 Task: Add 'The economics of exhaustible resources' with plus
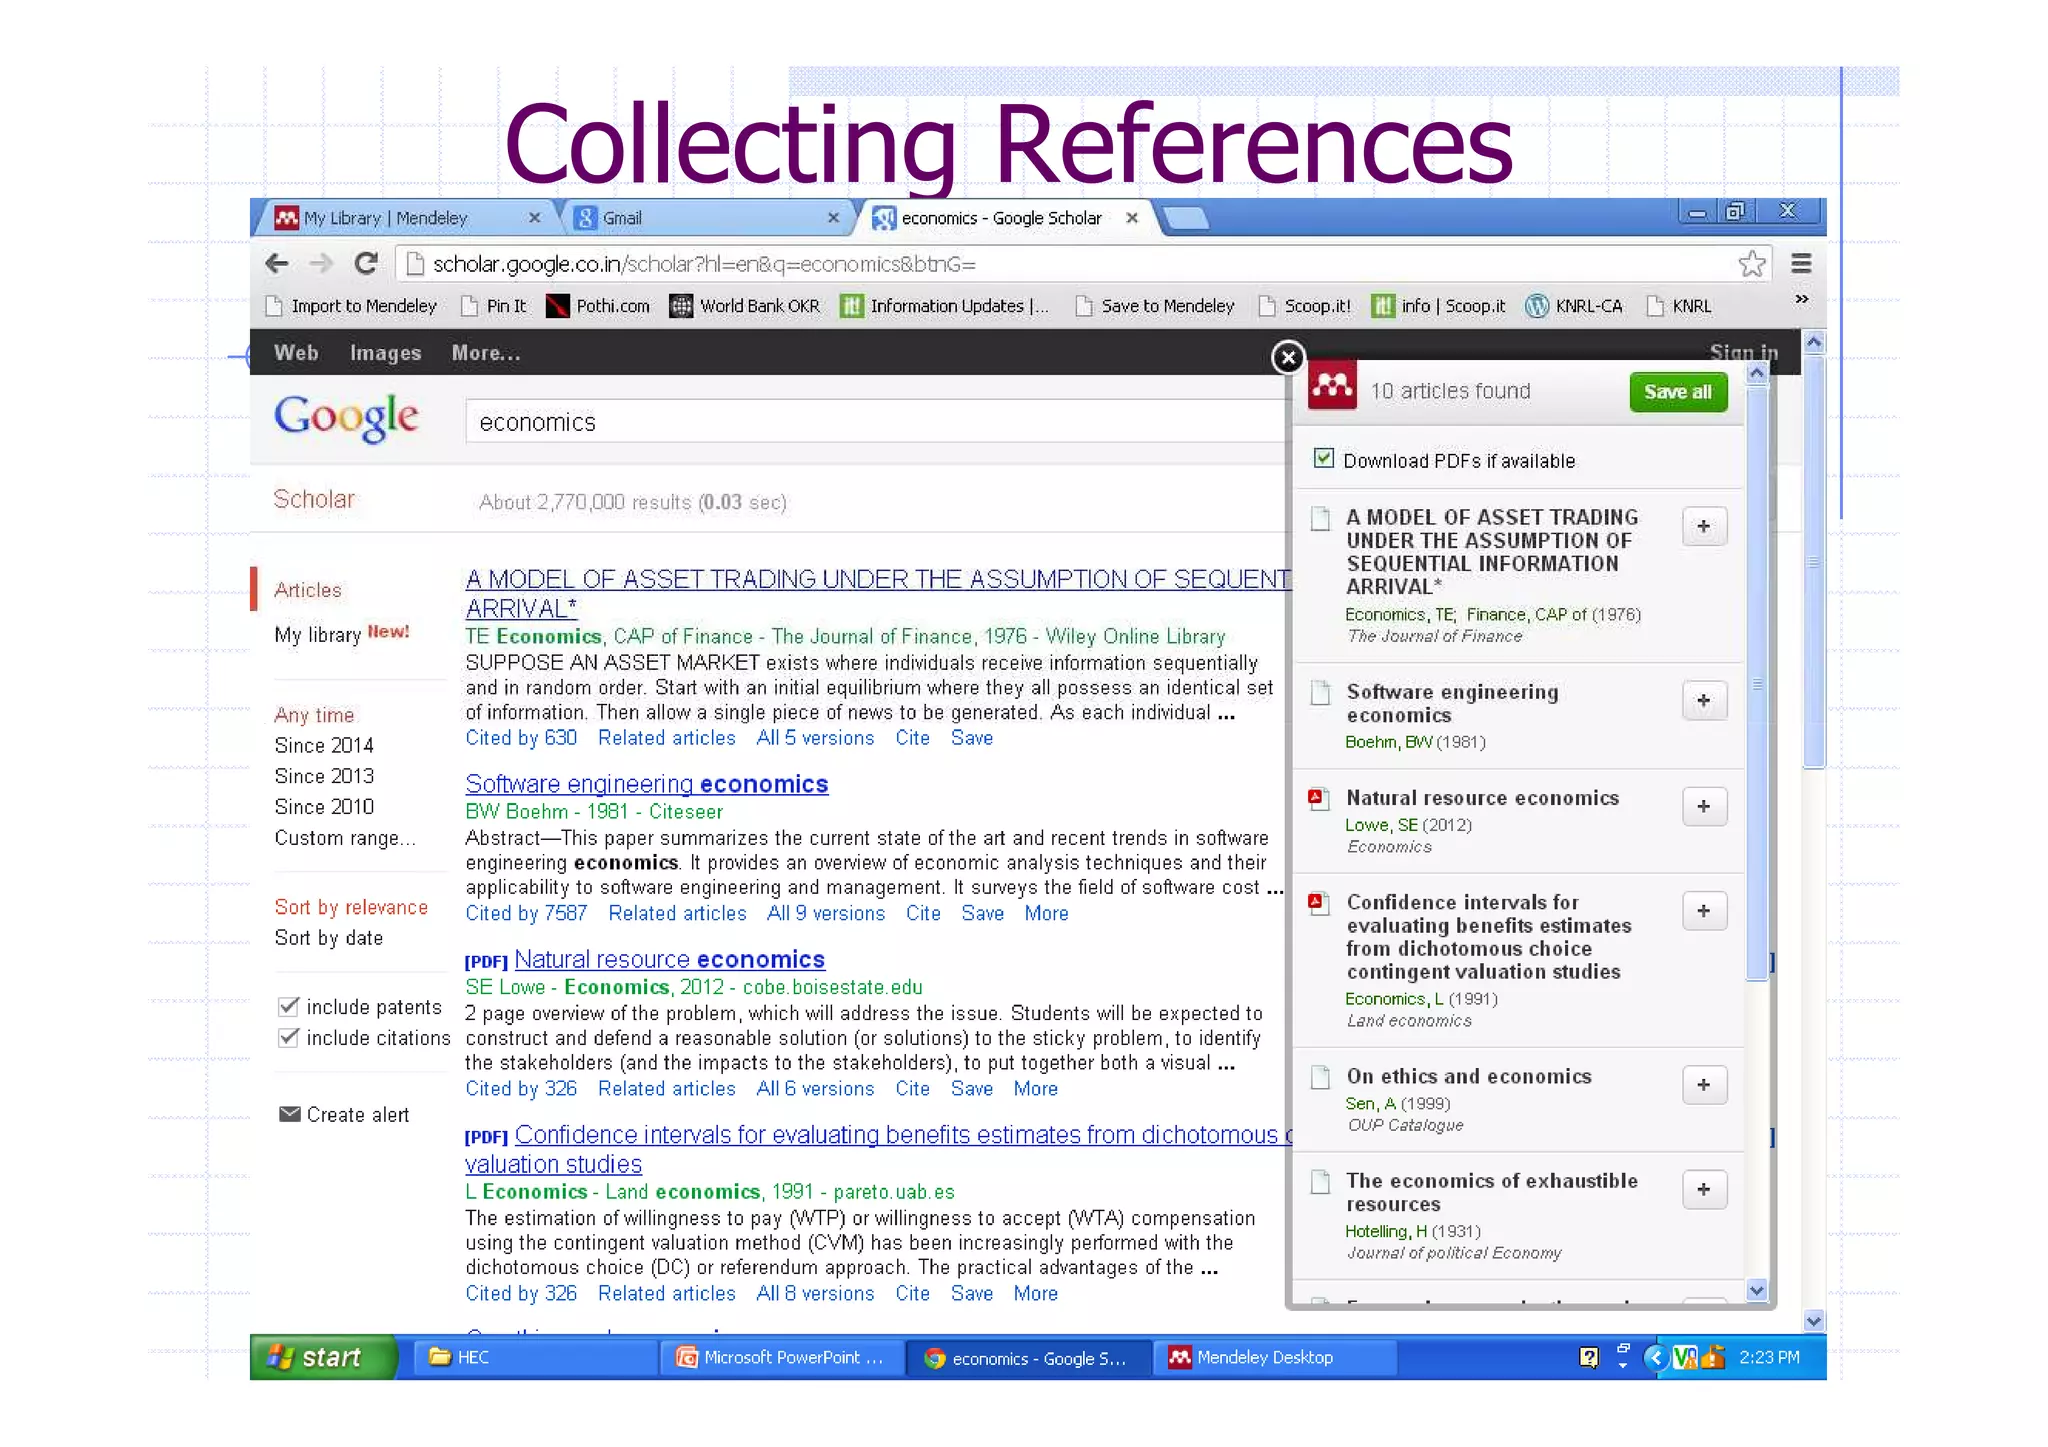pyautogui.click(x=1704, y=1189)
